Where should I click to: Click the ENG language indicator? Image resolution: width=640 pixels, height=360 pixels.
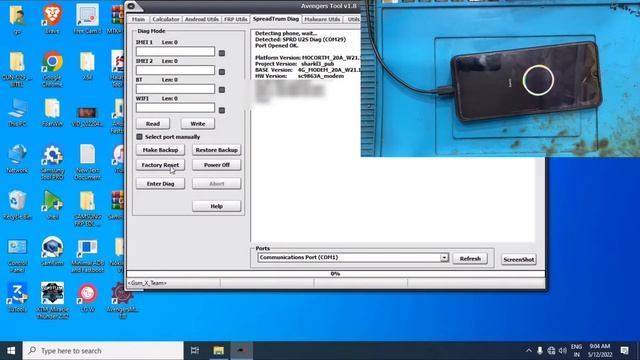tap(576, 347)
